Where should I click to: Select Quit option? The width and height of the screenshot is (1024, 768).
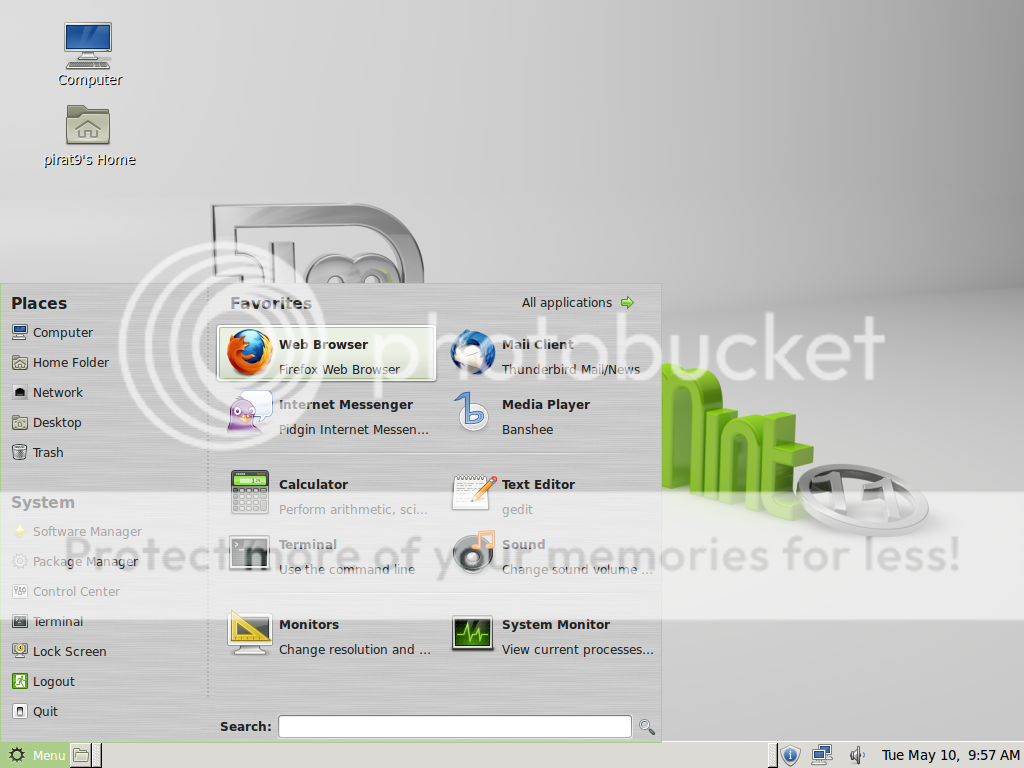coord(35,712)
